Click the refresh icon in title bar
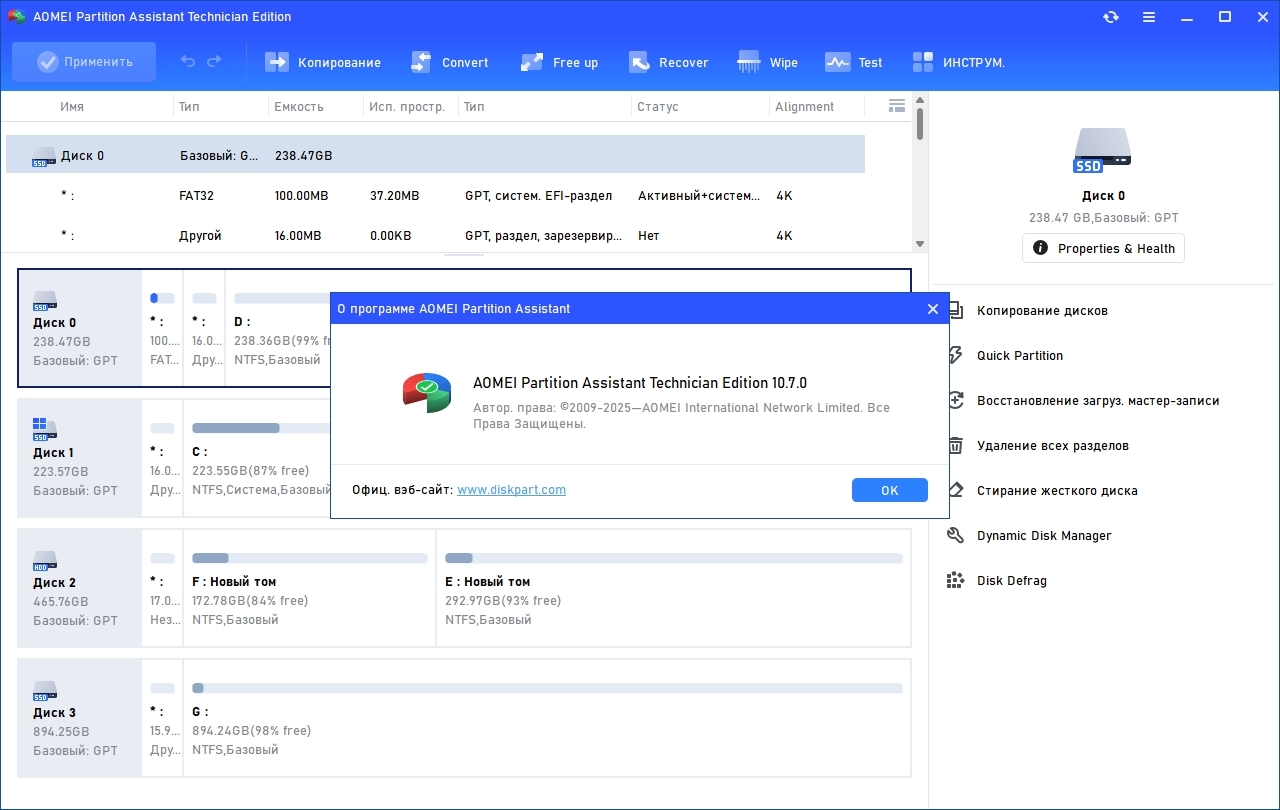 click(1111, 17)
